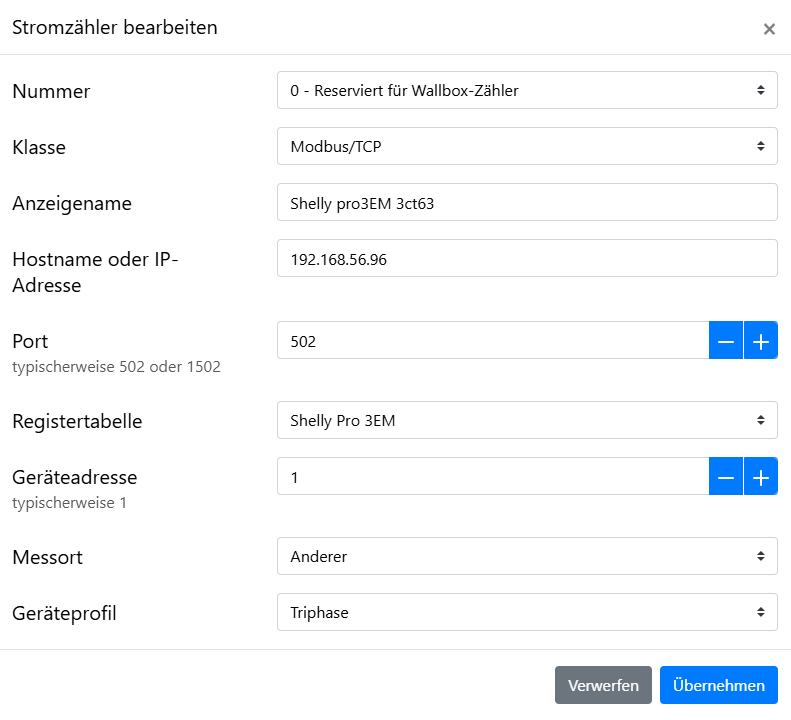Screen dimensions: 791x720
Task: Click the Registertabelle label text
Action: pyautogui.click(x=77, y=421)
